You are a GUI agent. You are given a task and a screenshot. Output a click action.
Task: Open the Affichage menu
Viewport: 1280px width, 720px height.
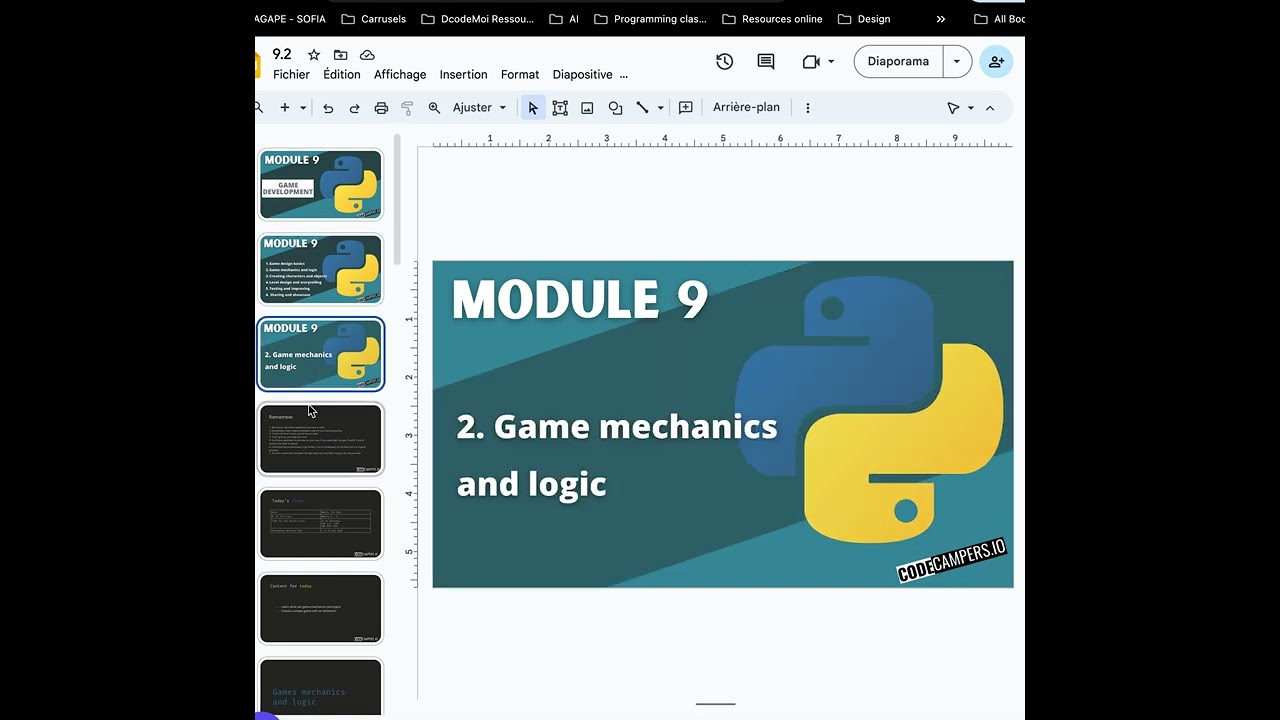(400, 75)
